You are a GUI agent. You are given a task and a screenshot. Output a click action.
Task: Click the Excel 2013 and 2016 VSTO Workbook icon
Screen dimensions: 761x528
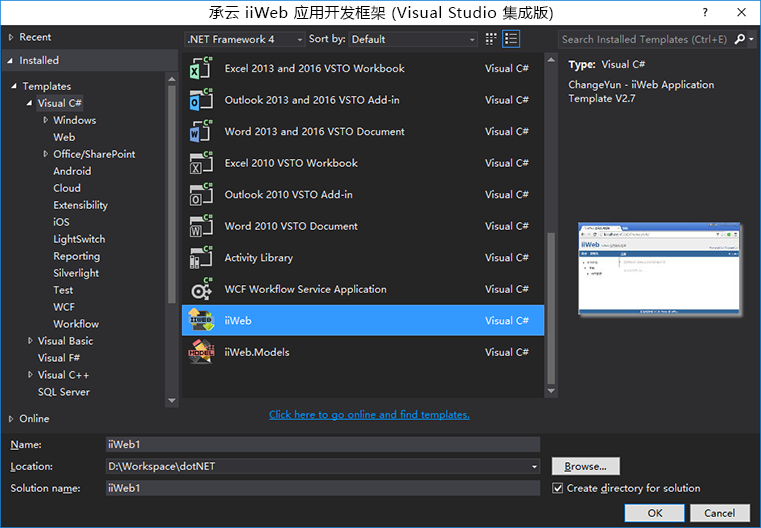[201, 68]
